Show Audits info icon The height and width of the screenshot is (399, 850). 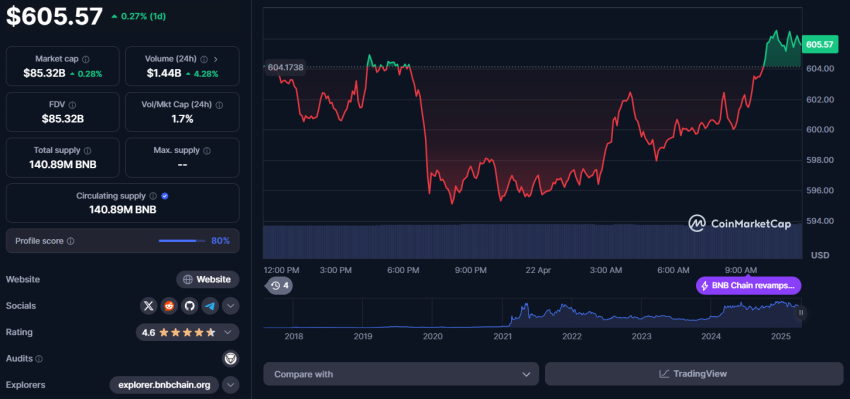[x=39, y=359]
